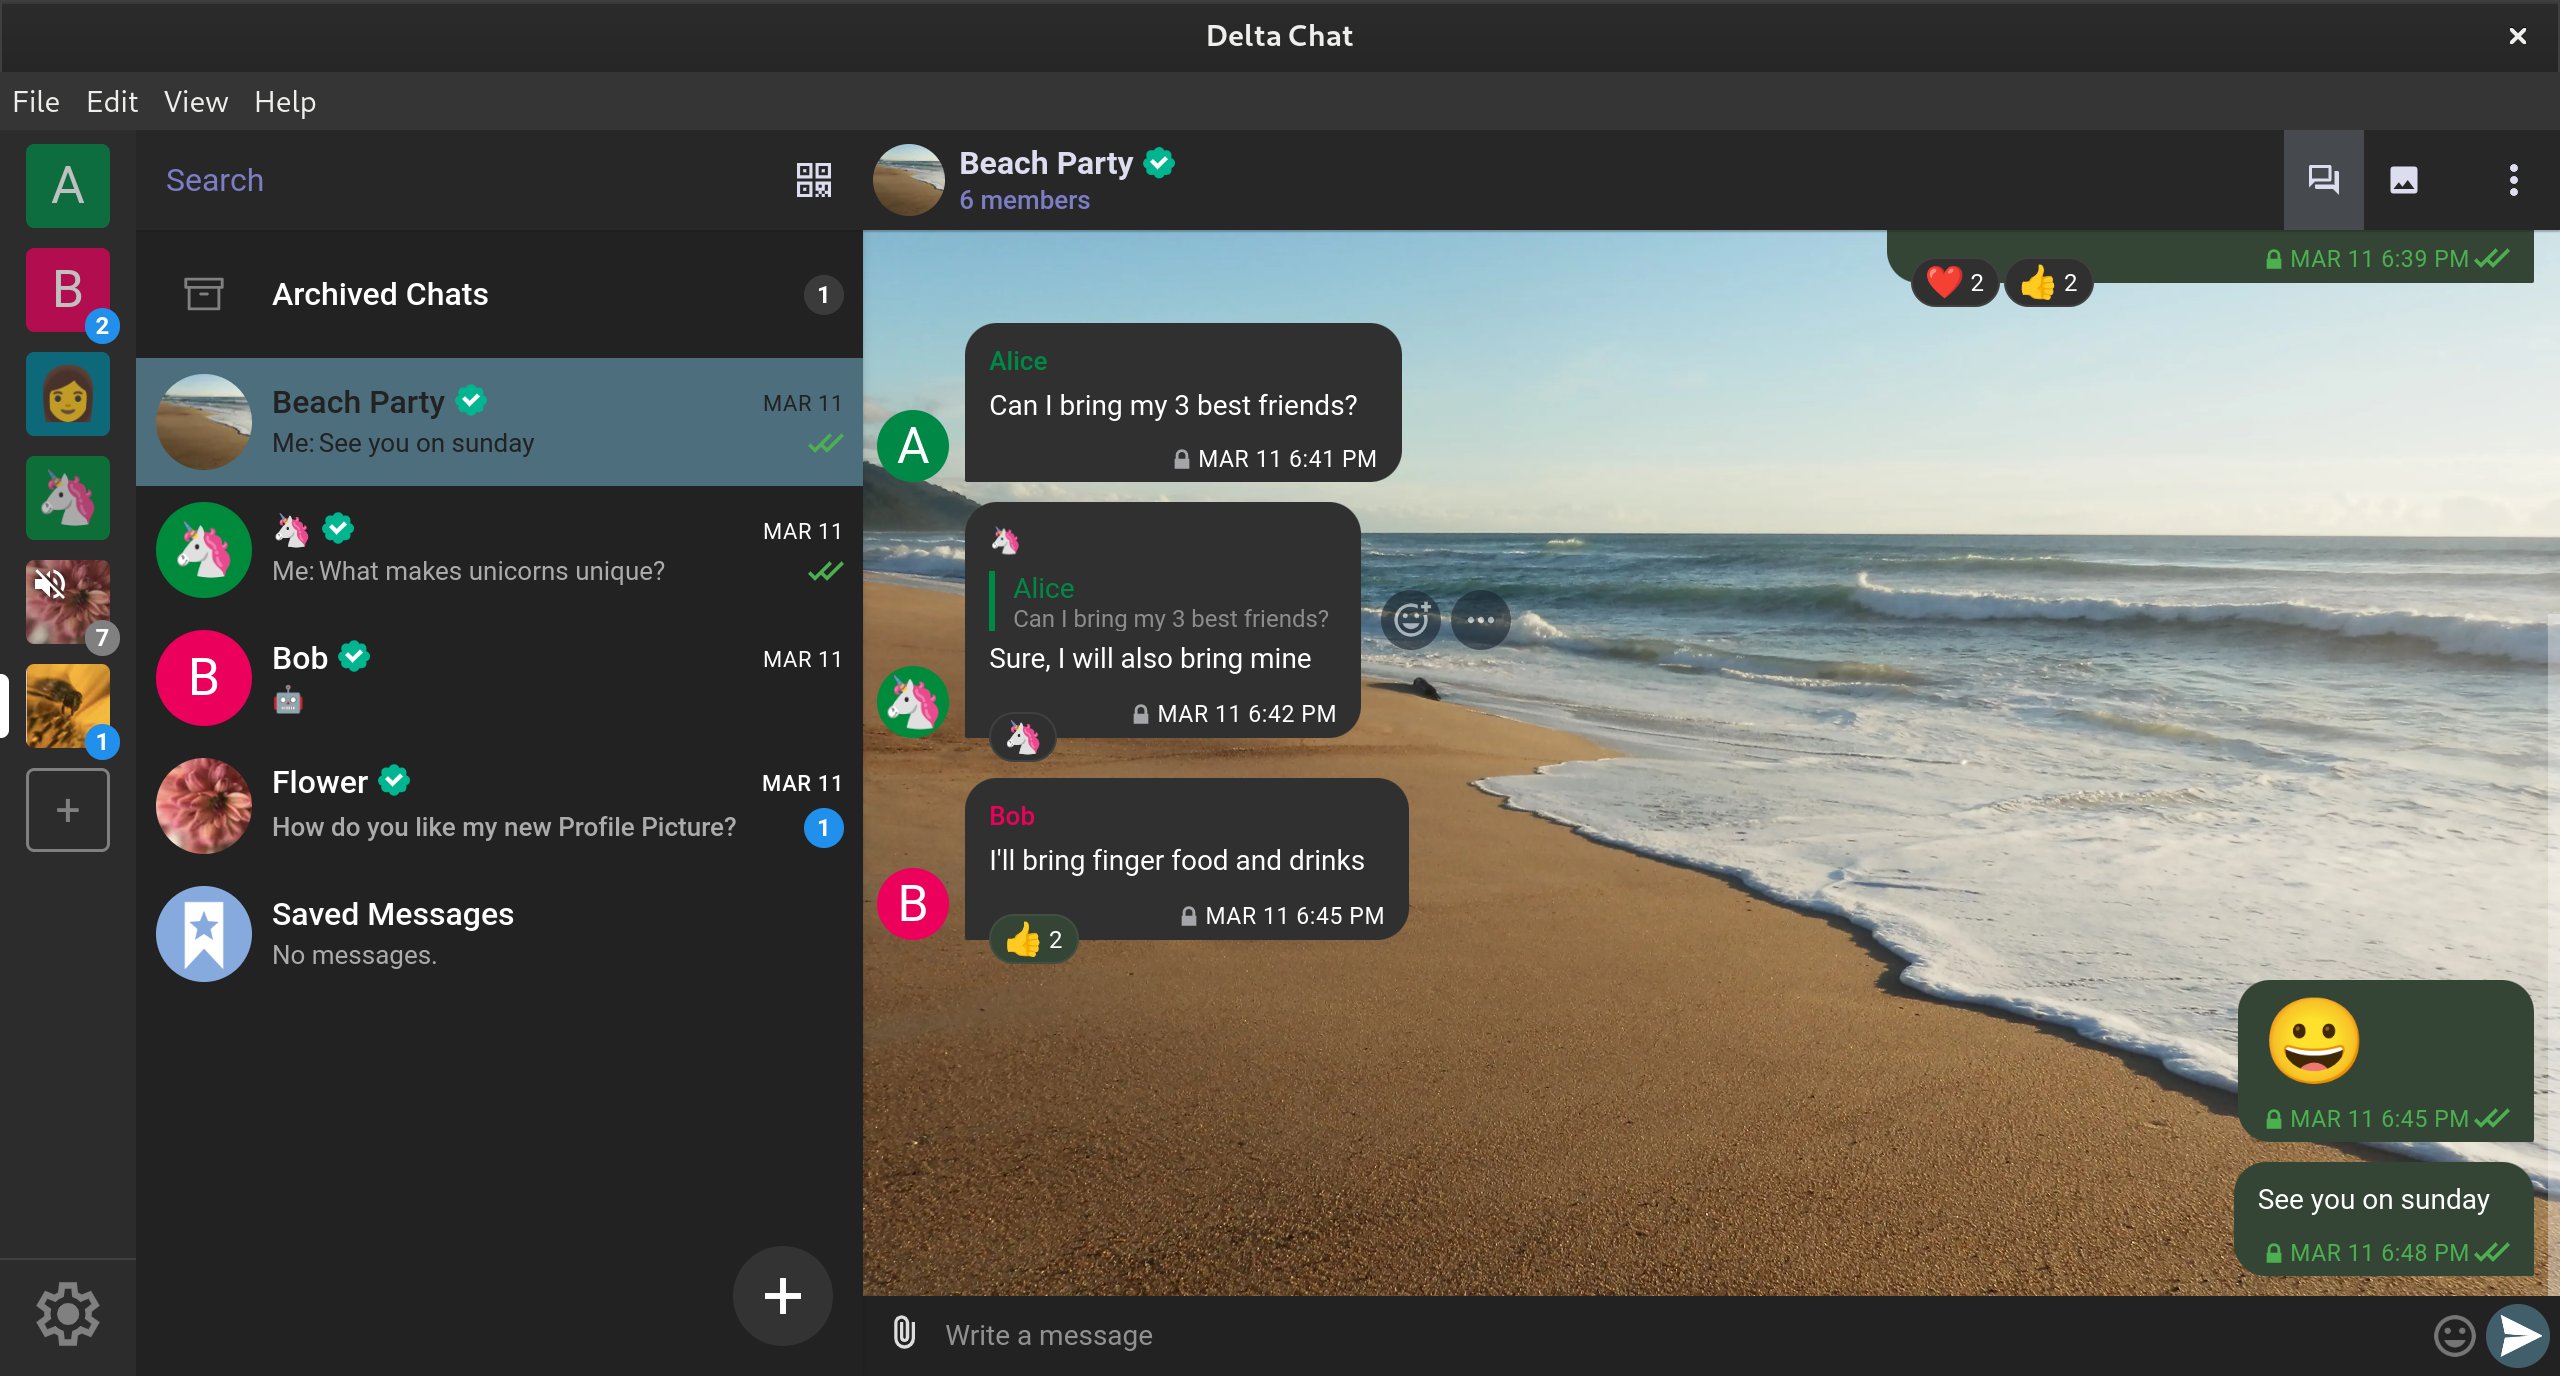Open the chat three-dot overflow menu
Image resolution: width=2560 pixels, height=1376 pixels.
tap(2513, 180)
